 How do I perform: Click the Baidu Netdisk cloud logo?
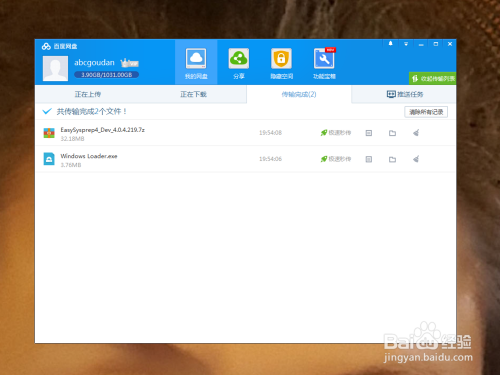click(x=46, y=46)
